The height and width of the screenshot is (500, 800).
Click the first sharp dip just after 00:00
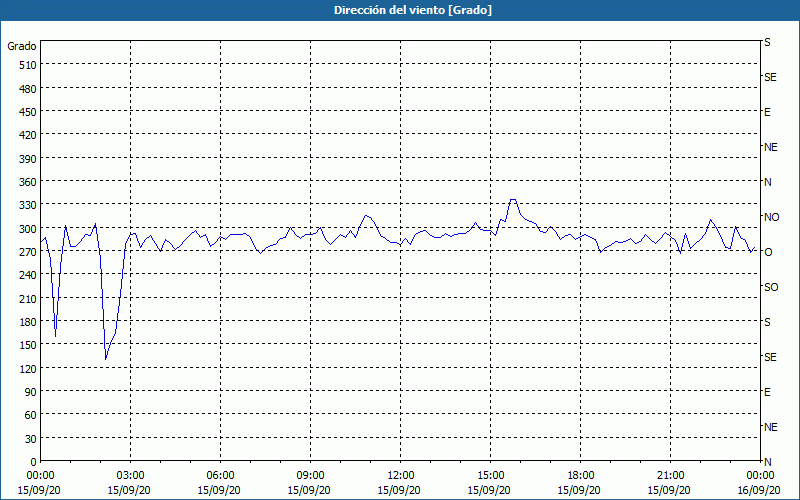(x=55, y=336)
